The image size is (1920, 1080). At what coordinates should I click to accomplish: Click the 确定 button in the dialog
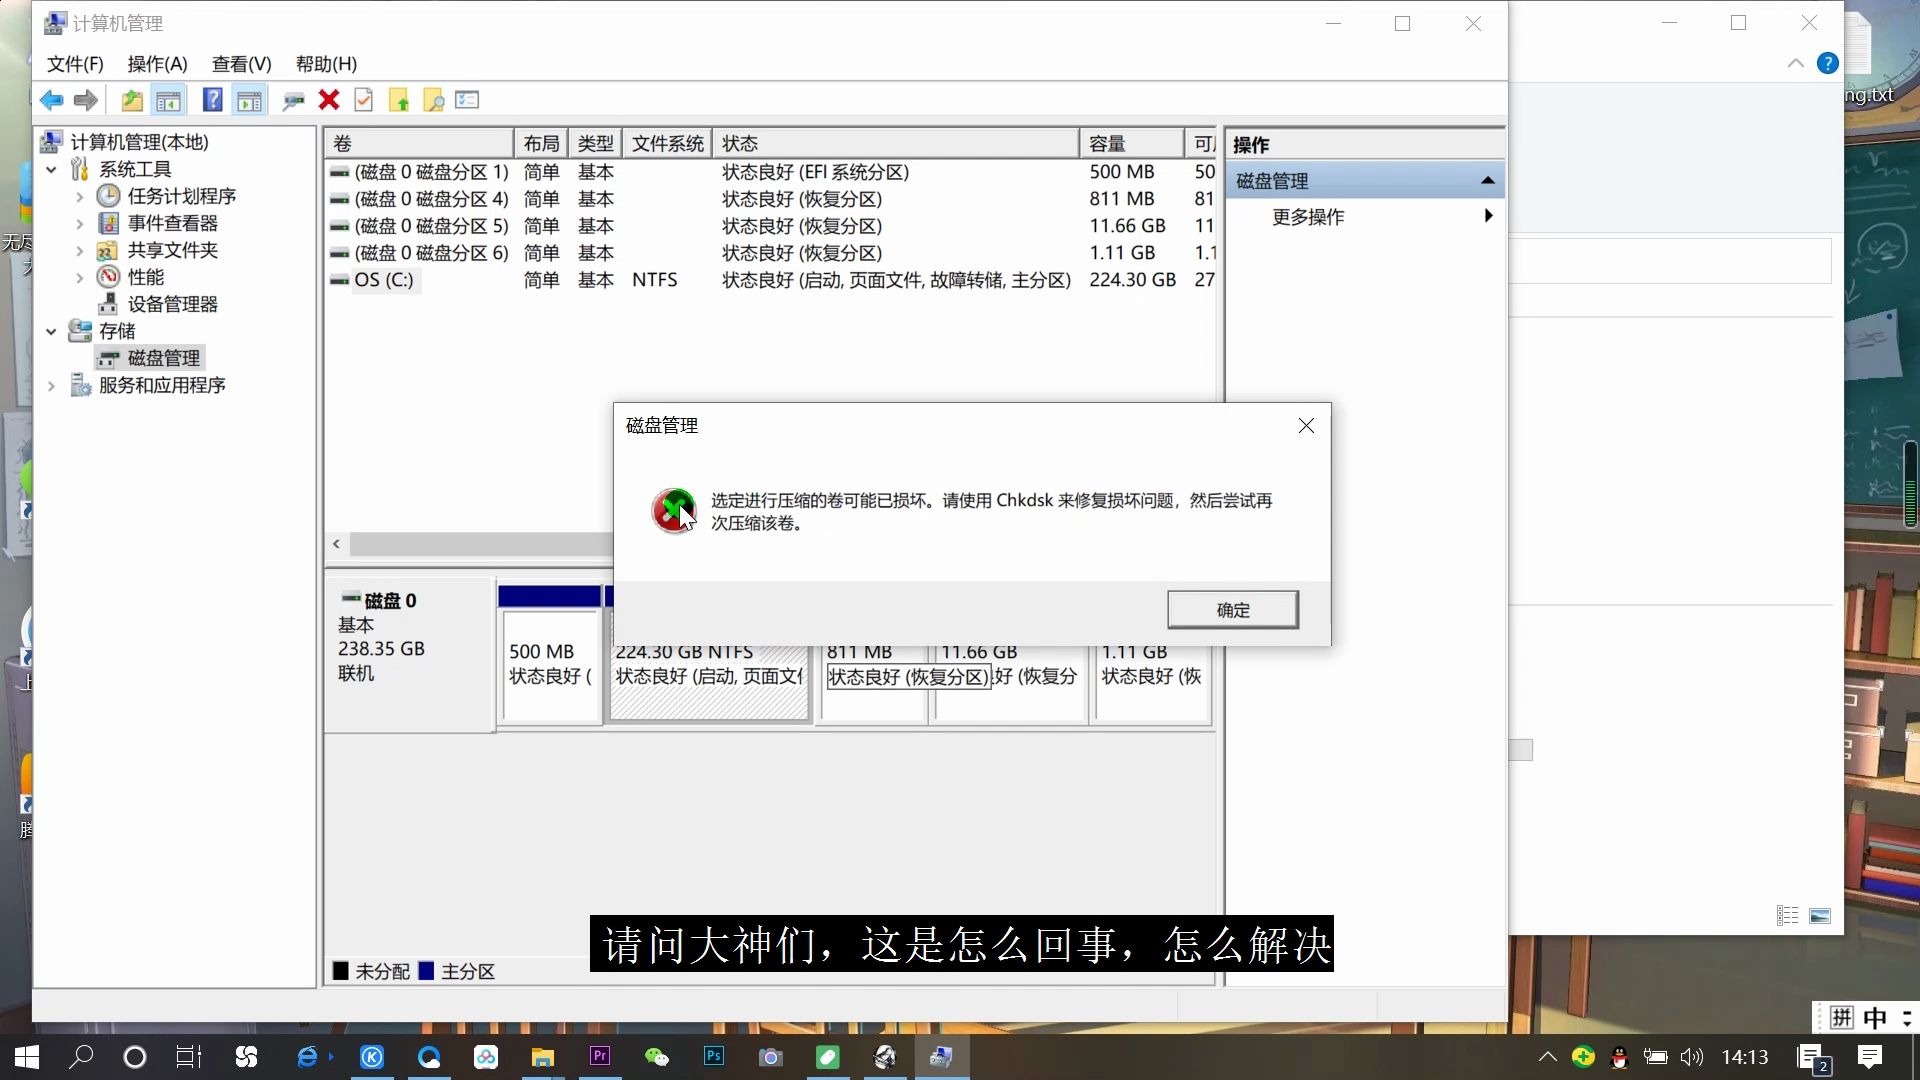[x=1232, y=610]
